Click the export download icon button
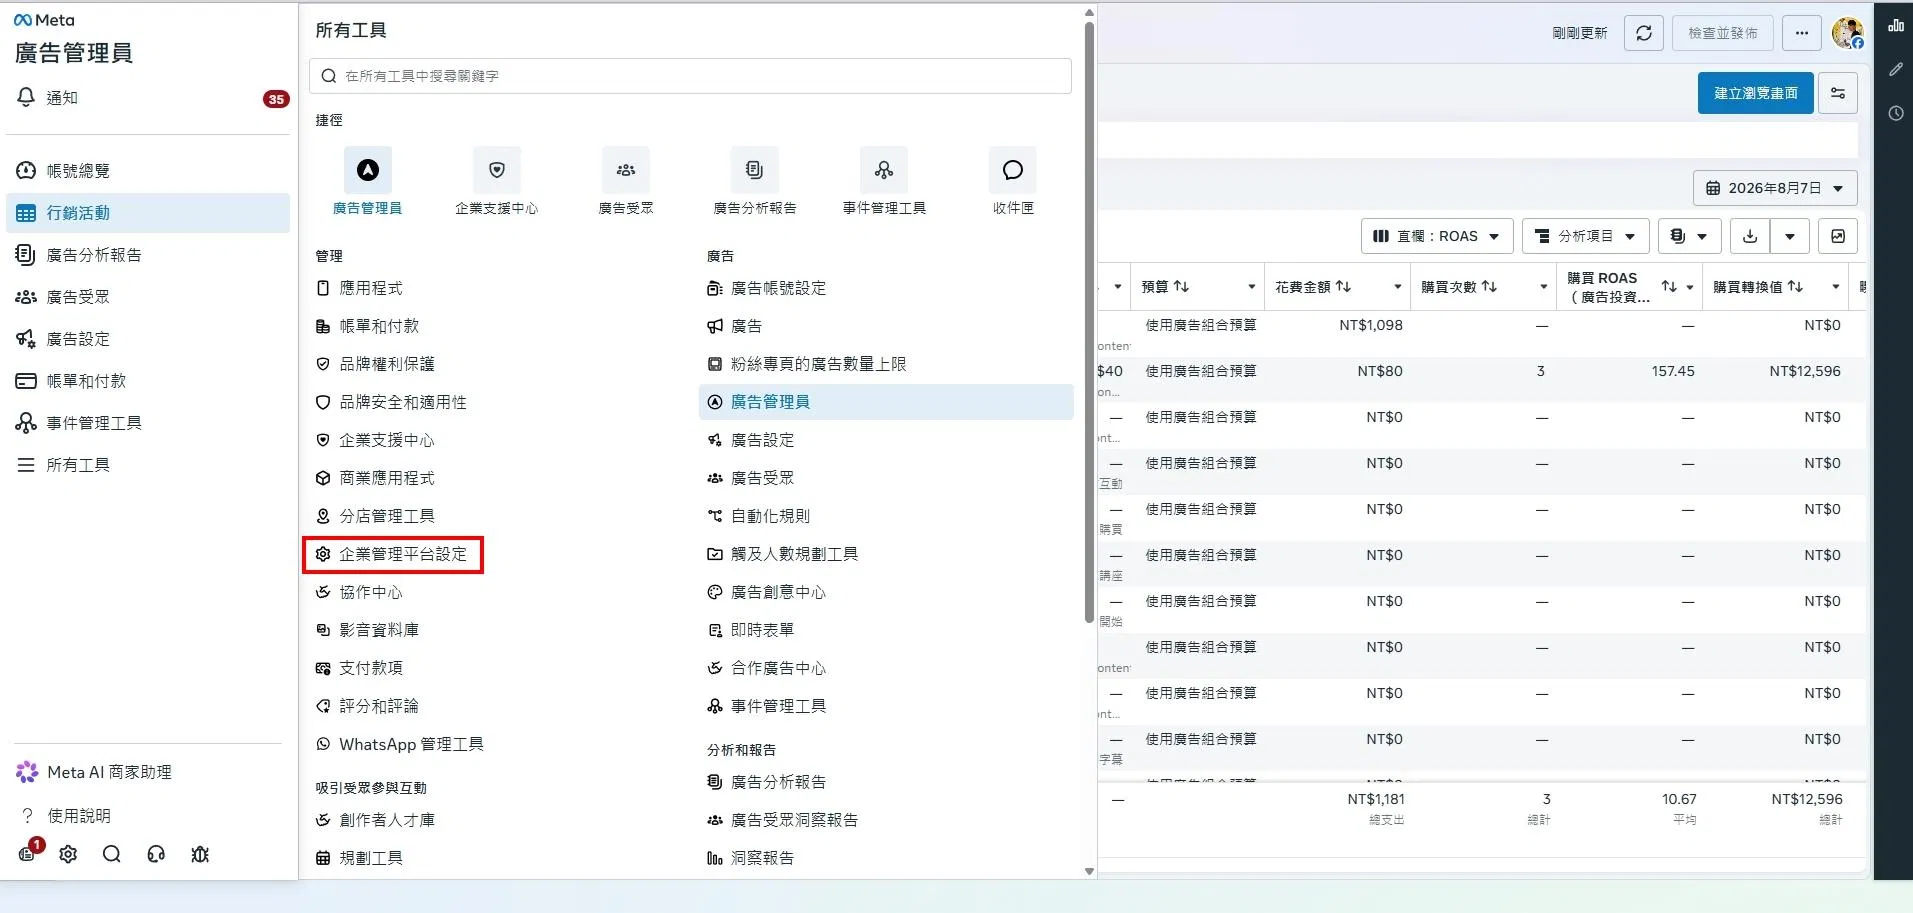 (x=1750, y=236)
